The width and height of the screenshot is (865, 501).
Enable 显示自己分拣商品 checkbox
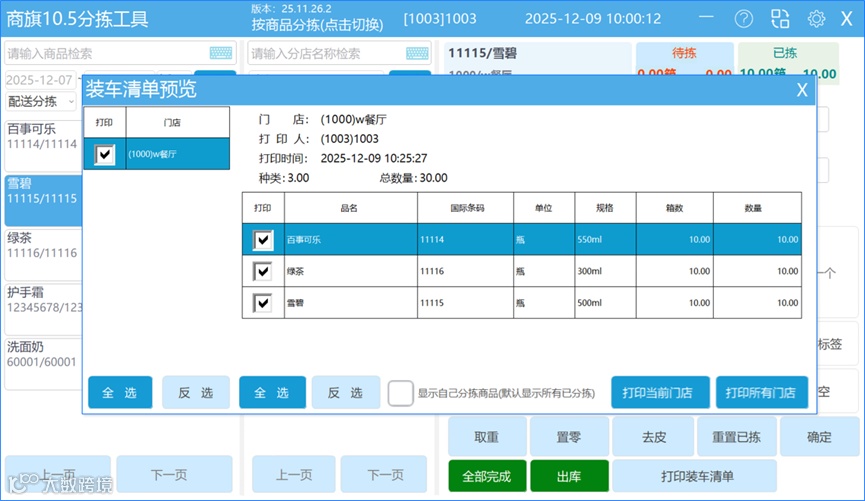[401, 393]
